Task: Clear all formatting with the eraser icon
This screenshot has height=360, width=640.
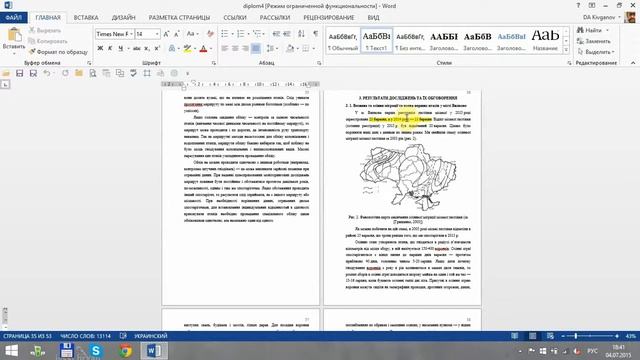Action: [x=210, y=34]
